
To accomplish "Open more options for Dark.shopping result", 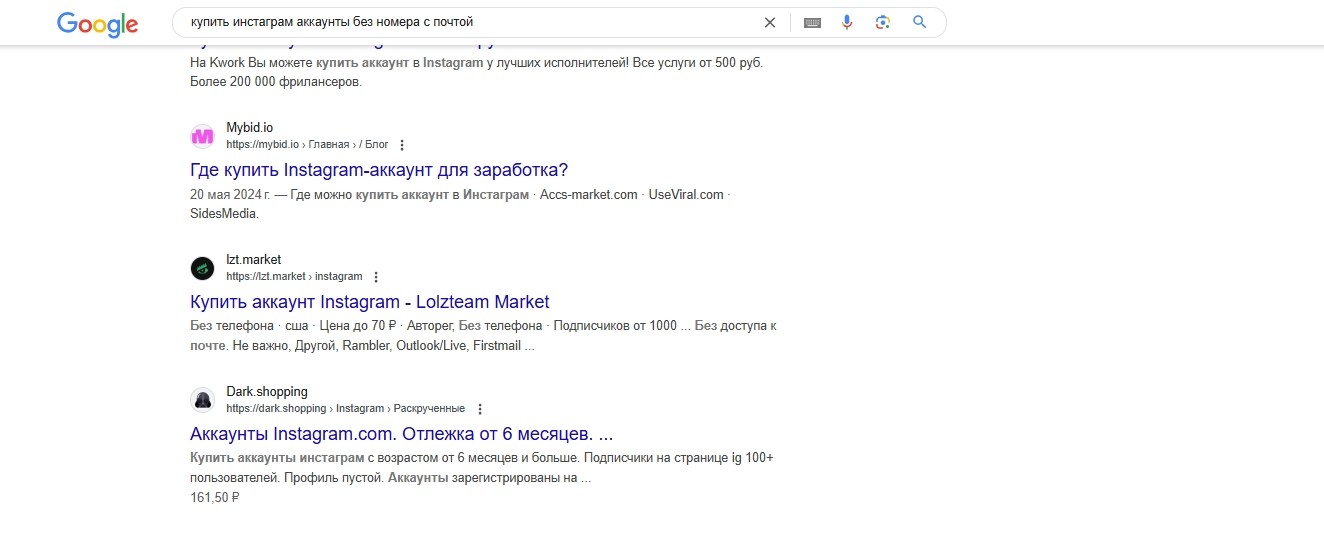I will click(479, 409).
